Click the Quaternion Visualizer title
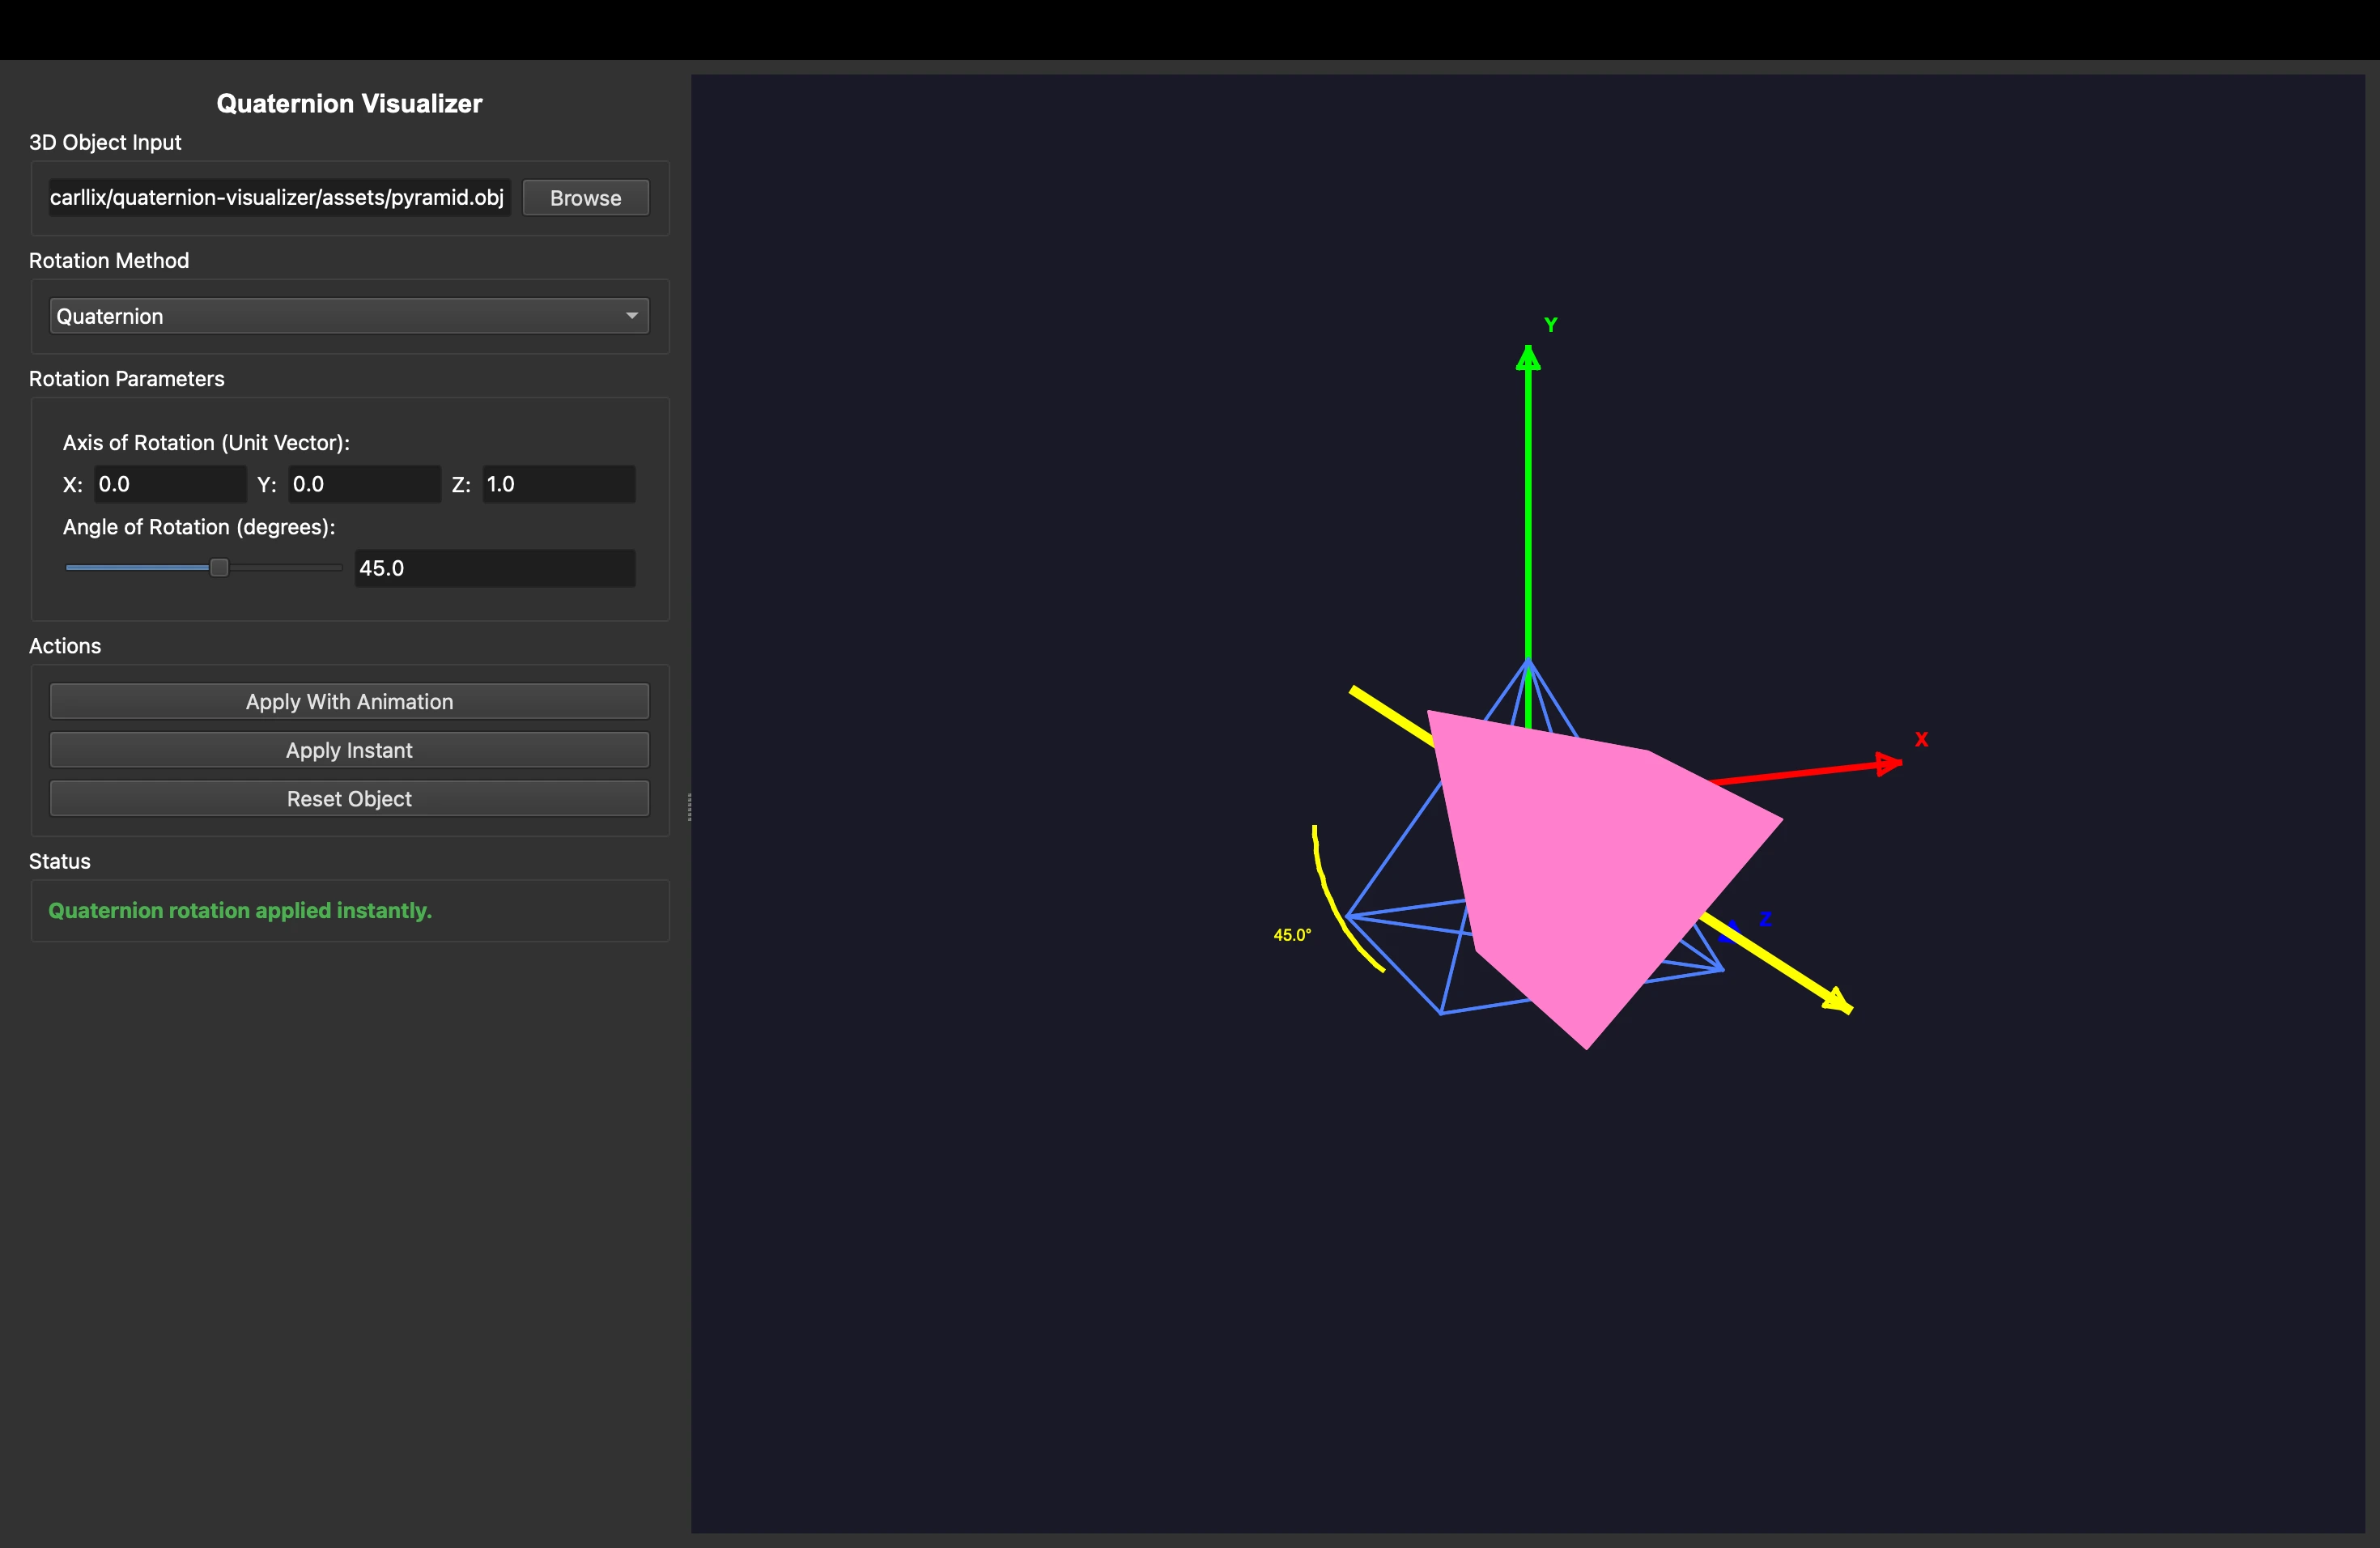 click(348, 103)
